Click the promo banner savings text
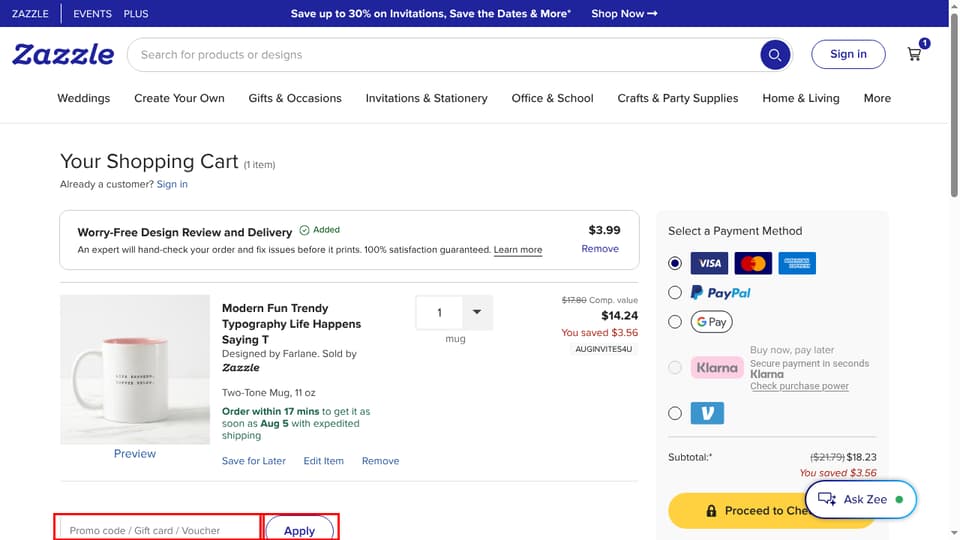Screen dimensions: 960x540 pos(430,13)
